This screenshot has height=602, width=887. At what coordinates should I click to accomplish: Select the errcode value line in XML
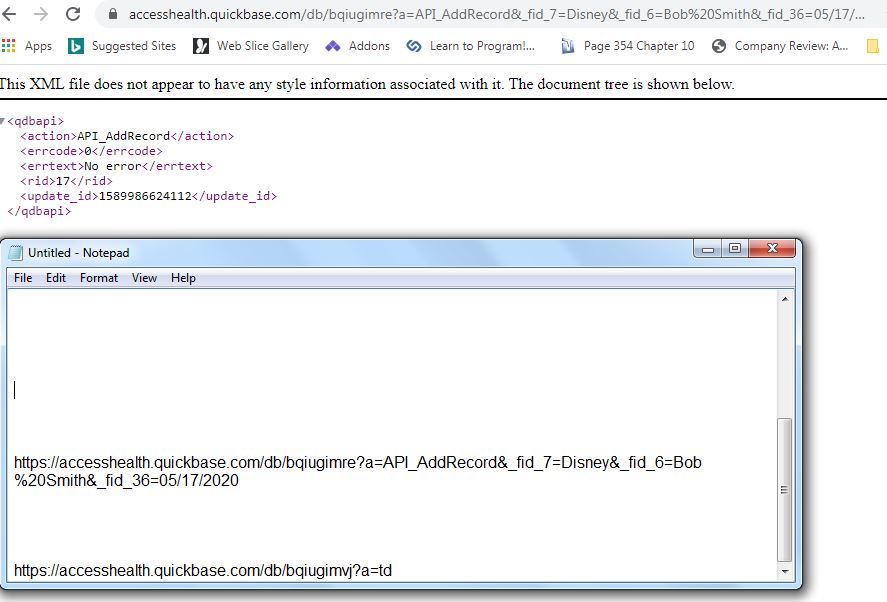click(91, 151)
